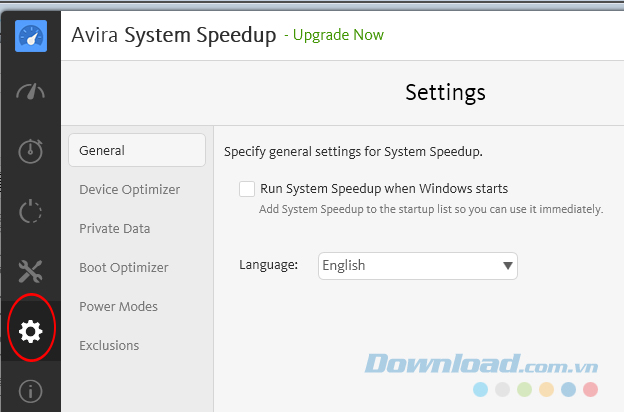
Task: Switch to the Device Optimizer tab
Action: [x=129, y=189]
